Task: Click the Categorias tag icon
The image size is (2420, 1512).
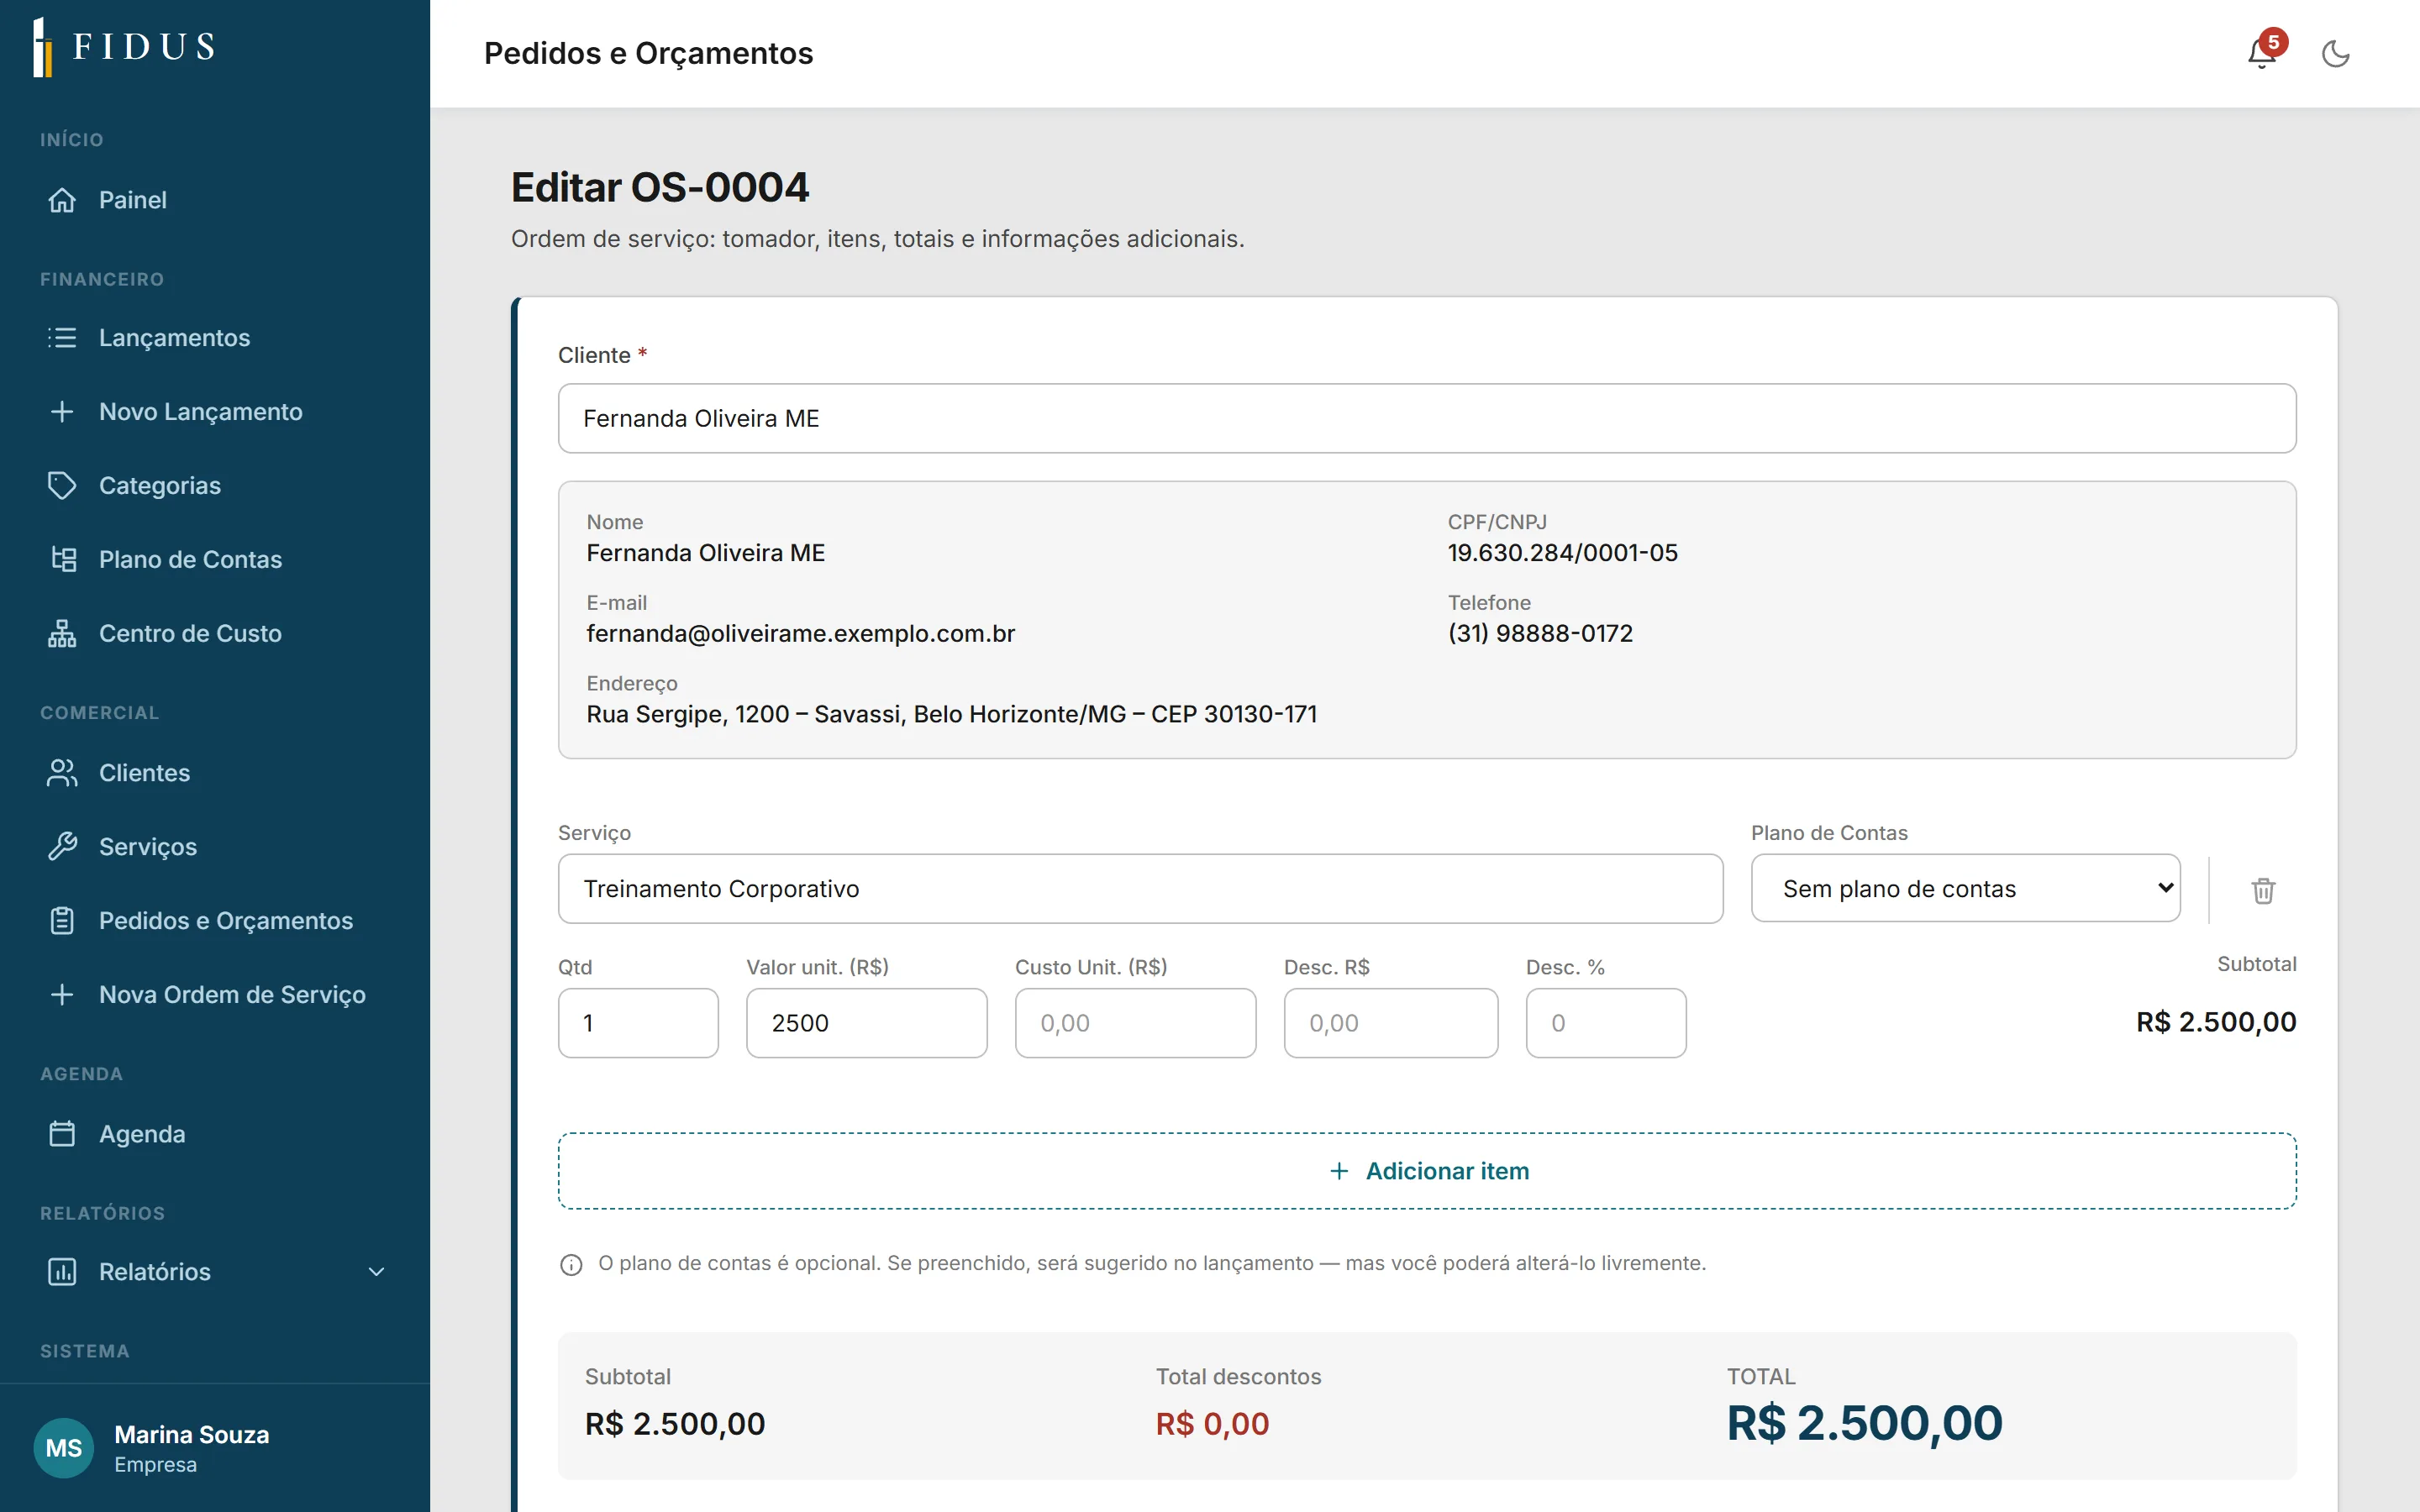Action: (62, 486)
